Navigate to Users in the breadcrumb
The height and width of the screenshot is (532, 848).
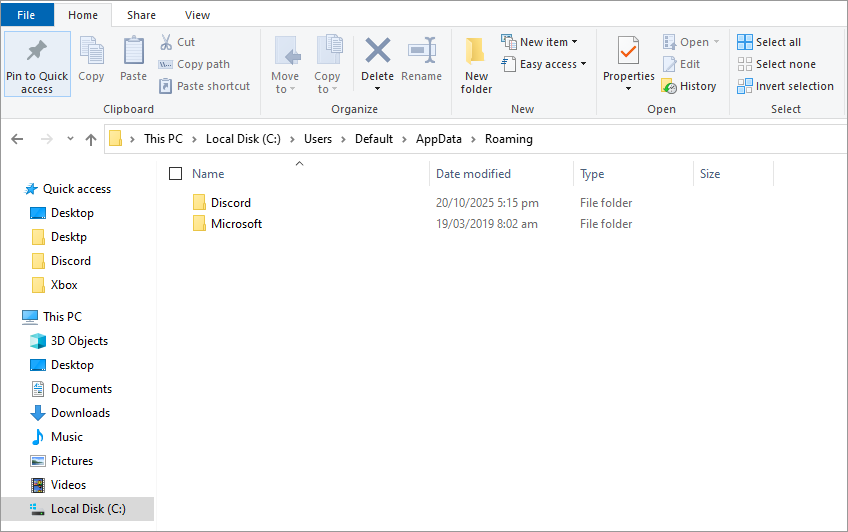pyautogui.click(x=318, y=139)
